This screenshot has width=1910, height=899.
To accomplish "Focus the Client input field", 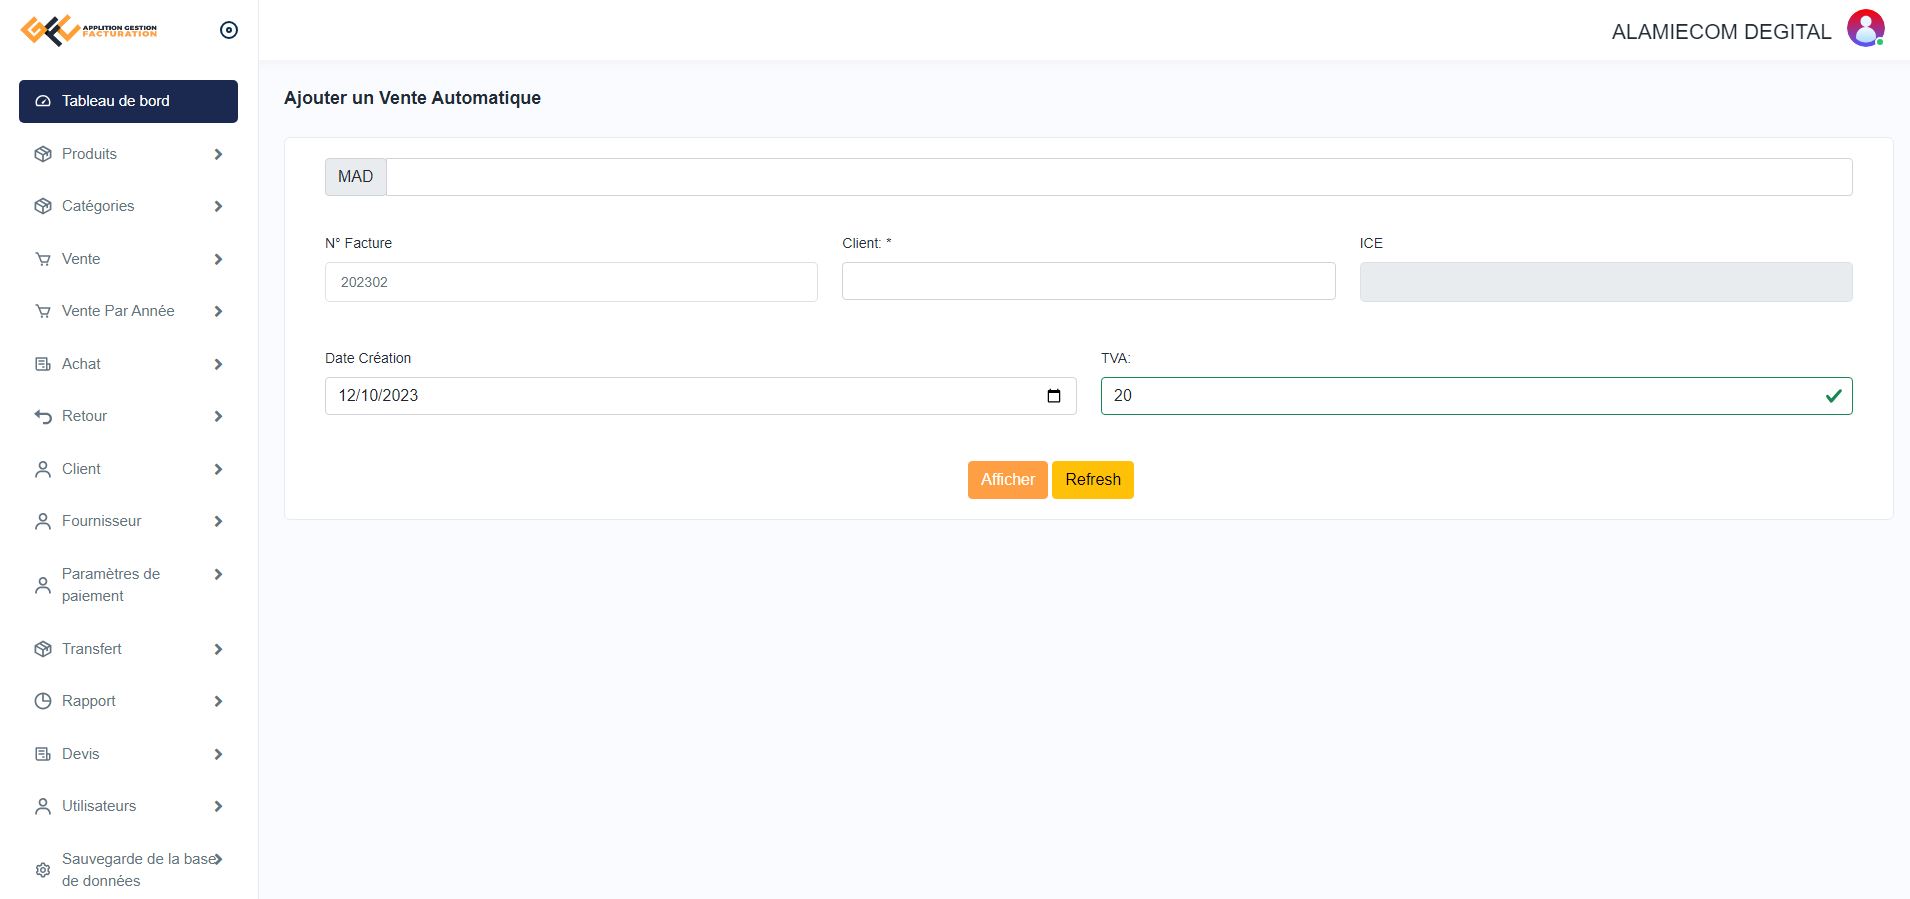I will click(1088, 281).
